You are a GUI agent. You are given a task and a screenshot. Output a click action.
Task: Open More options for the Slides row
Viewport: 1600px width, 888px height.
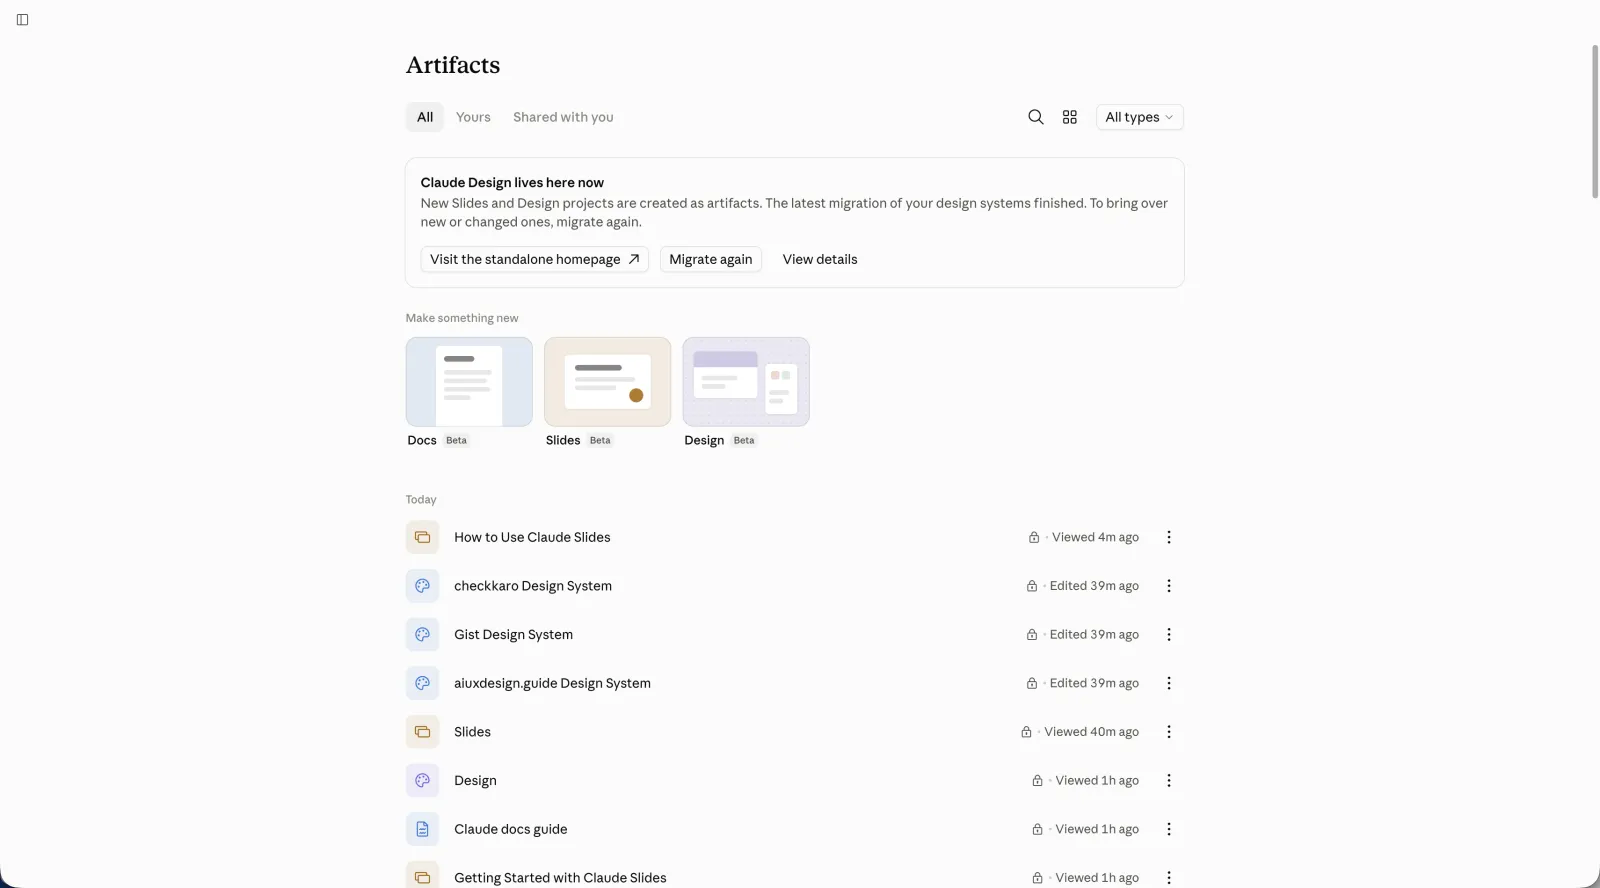(x=1168, y=732)
